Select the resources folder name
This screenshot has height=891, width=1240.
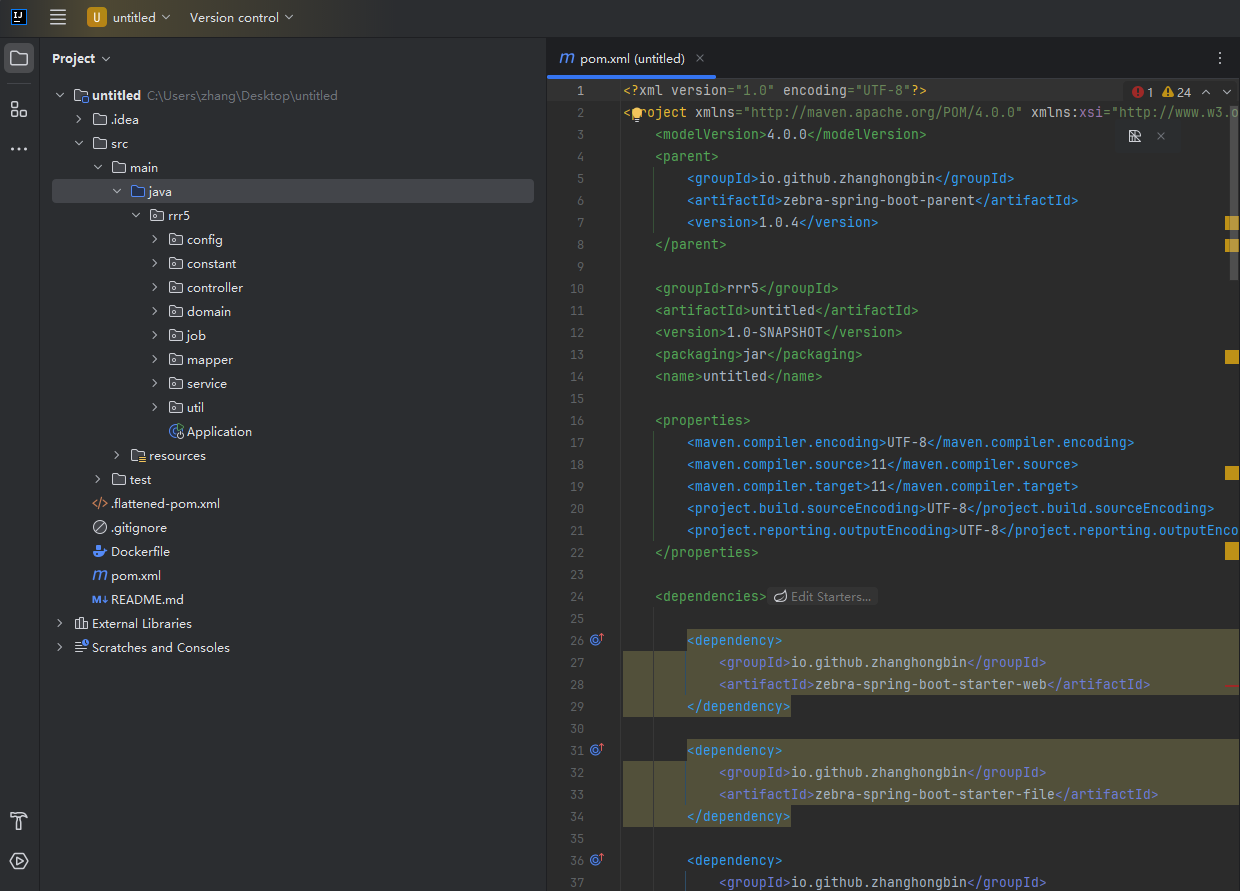pyautogui.click(x=178, y=456)
